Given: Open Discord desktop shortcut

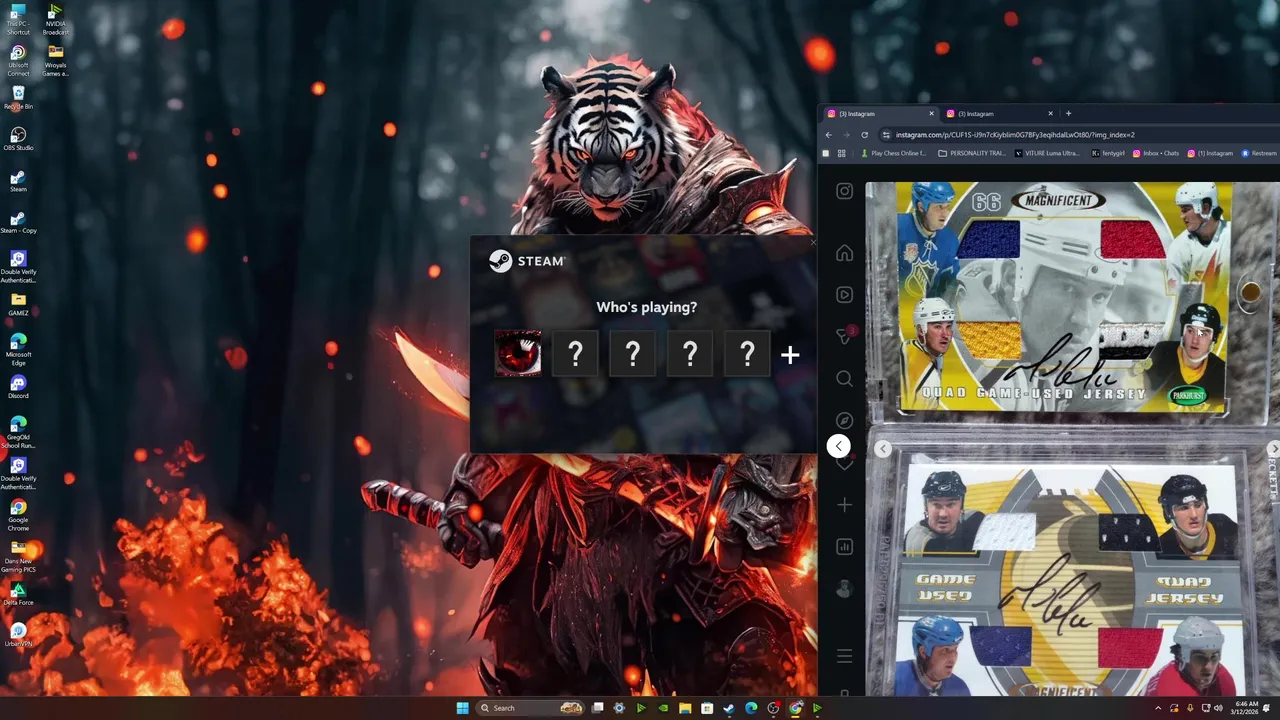Looking at the screenshot, I should pyautogui.click(x=18, y=387).
